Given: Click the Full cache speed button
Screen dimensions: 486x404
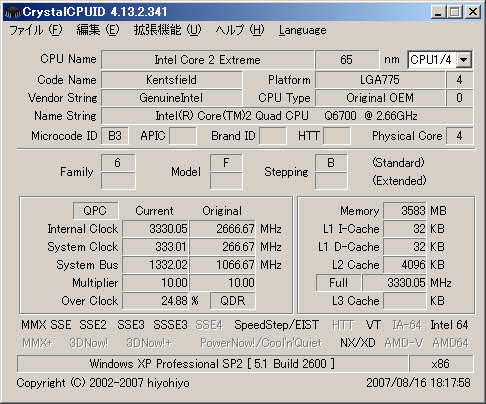Looking at the screenshot, I should coord(338,283).
